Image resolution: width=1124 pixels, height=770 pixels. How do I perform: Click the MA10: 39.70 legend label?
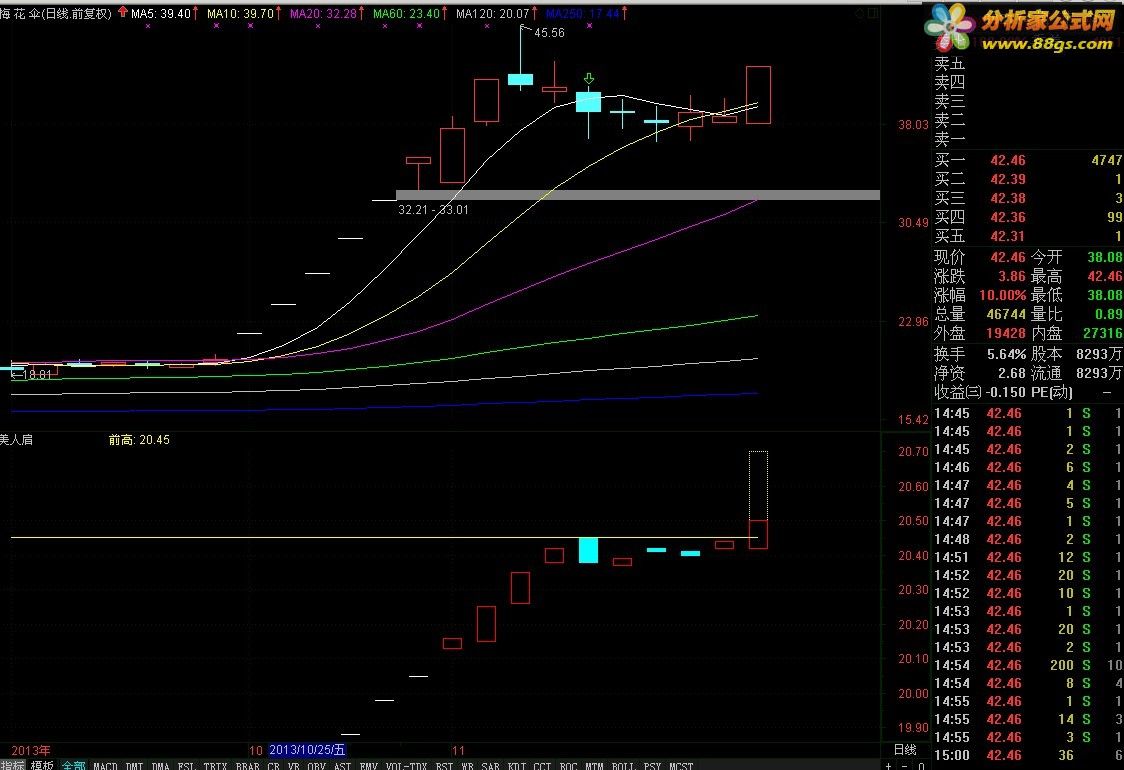coord(240,13)
